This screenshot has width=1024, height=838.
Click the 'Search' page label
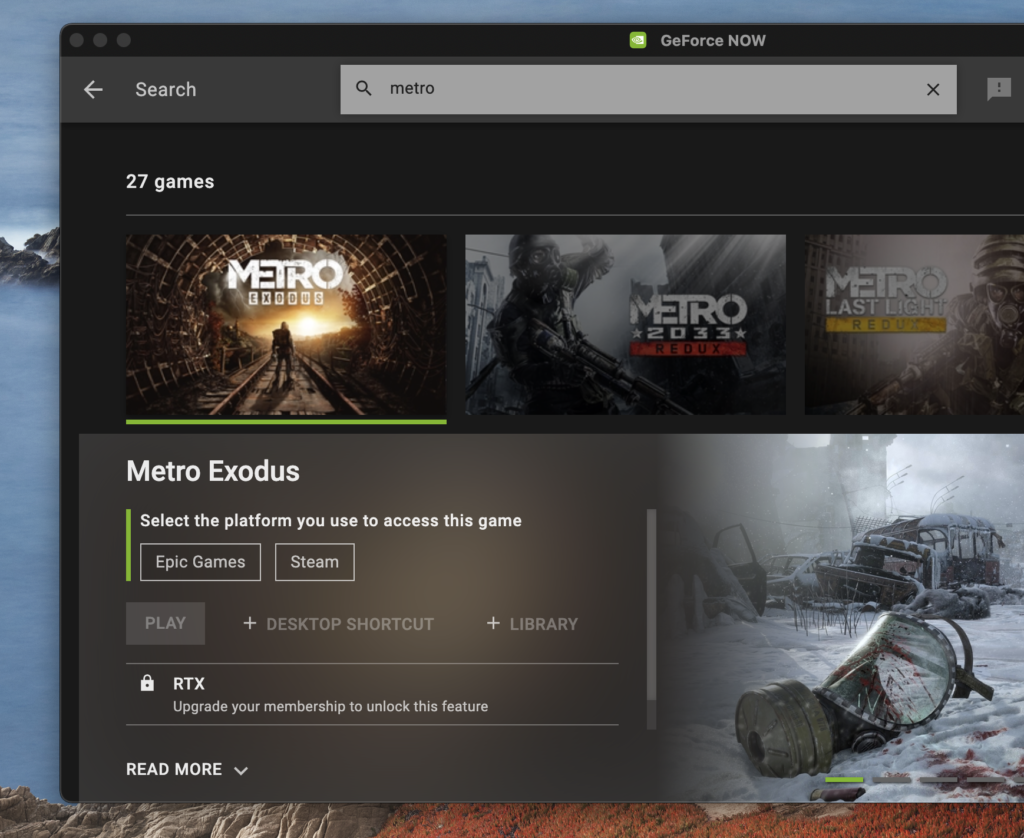166,89
